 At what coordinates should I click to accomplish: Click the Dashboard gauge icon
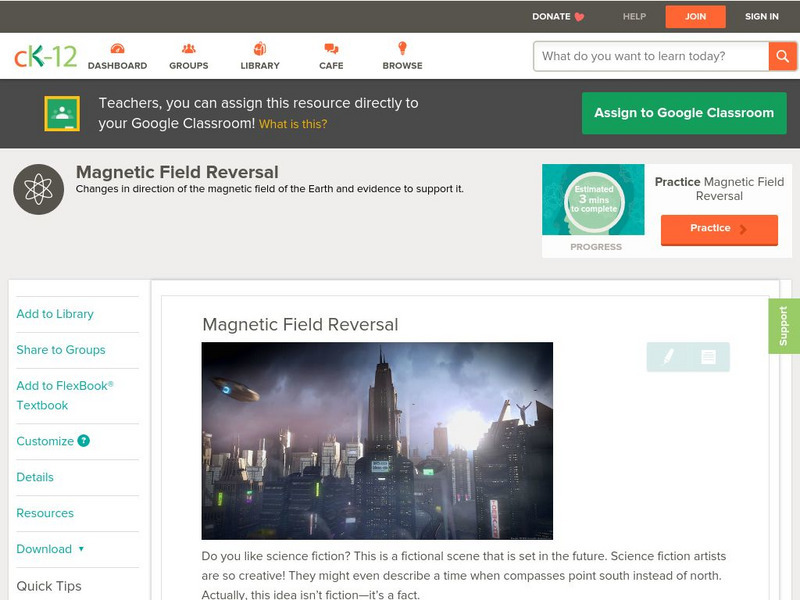click(117, 48)
